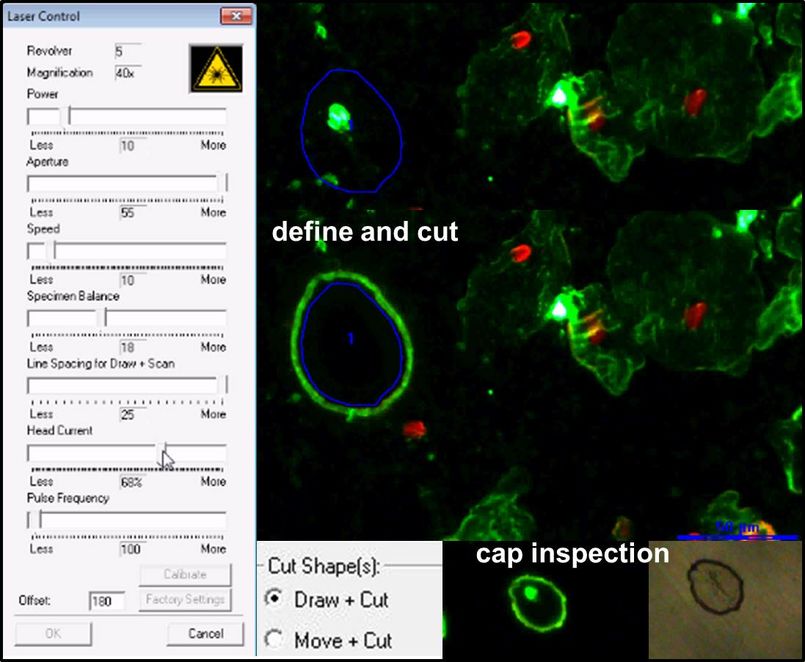Close the Laser Control dialog
The image size is (805, 662).
pyautogui.click(x=235, y=17)
